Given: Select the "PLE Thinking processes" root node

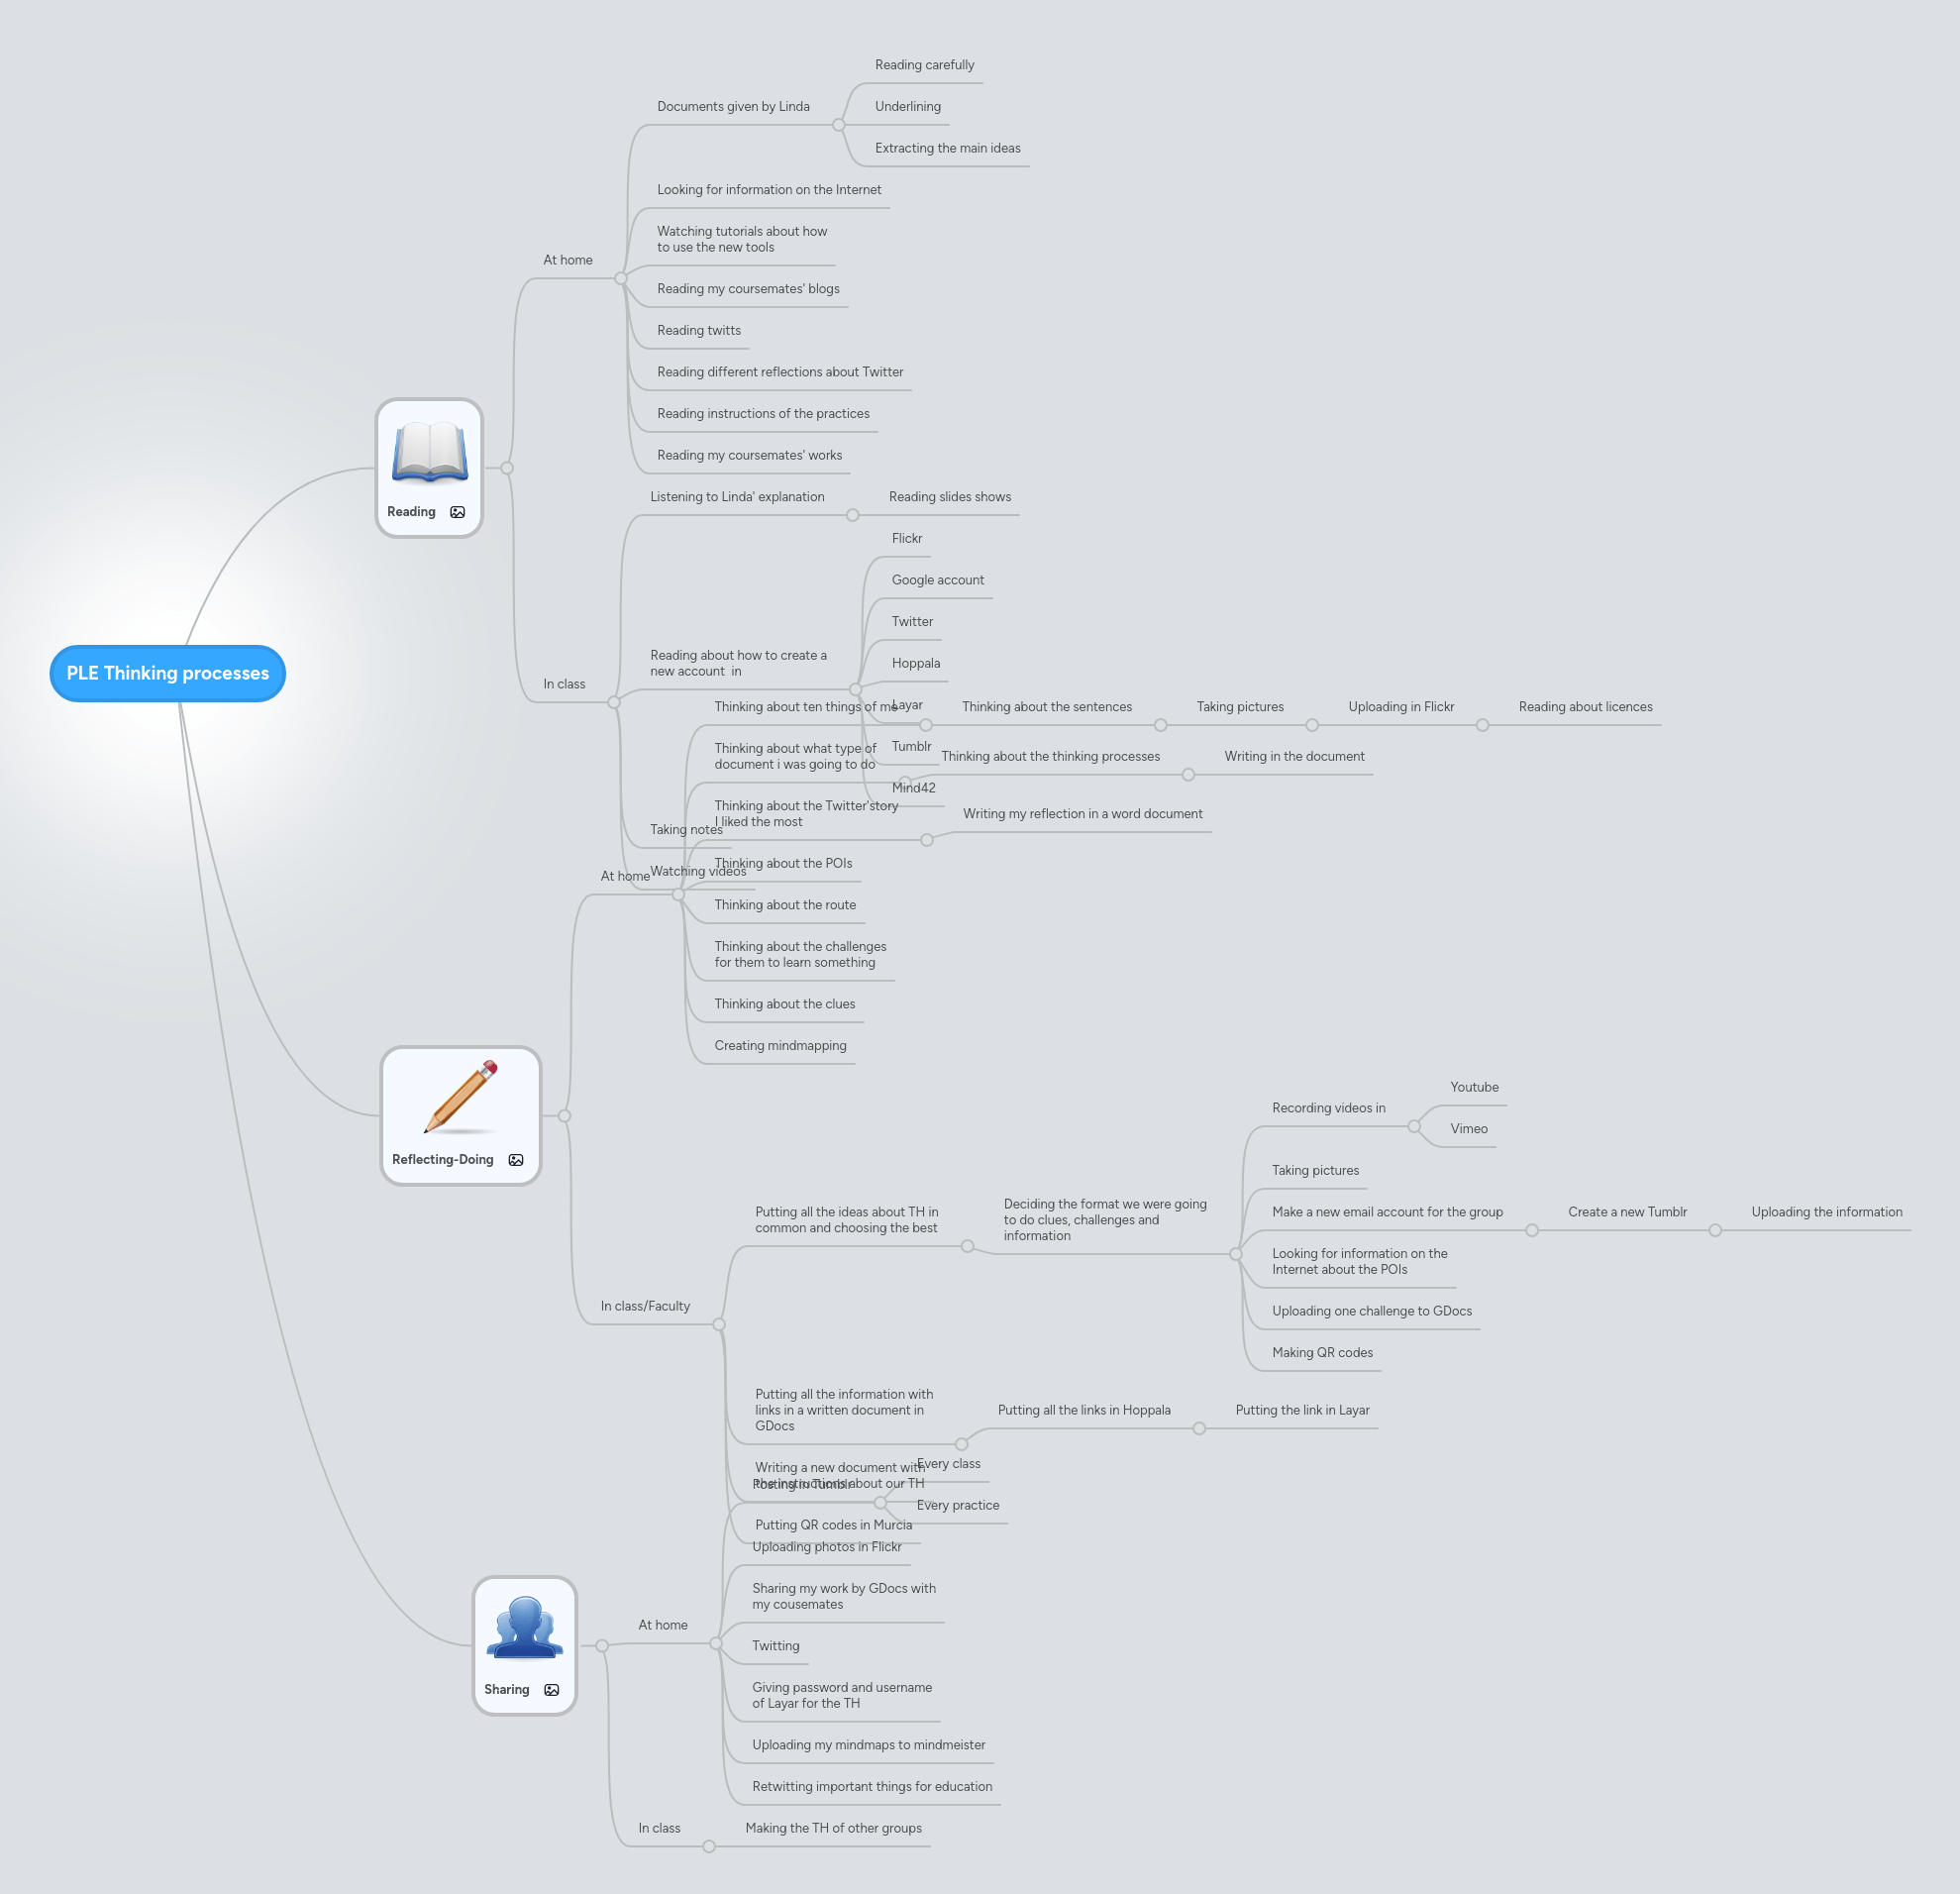Looking at the screenshot, I should 167,673.
